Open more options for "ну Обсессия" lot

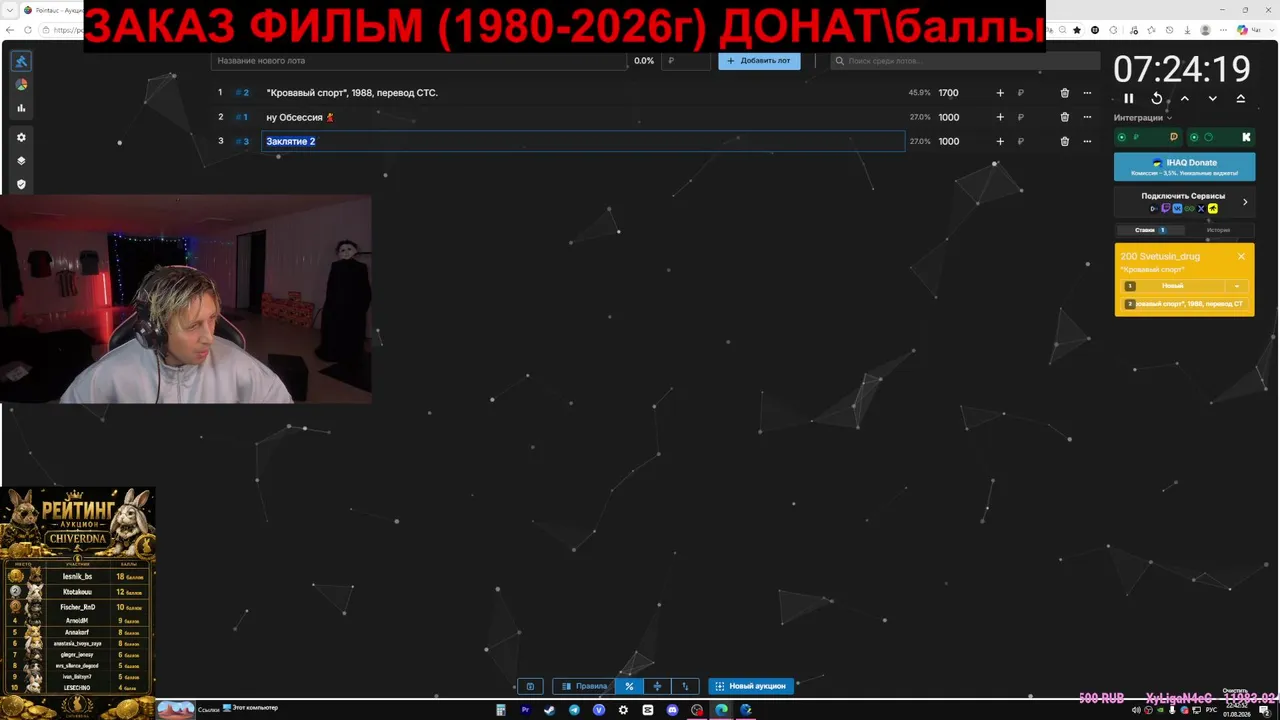(1087, 117)
